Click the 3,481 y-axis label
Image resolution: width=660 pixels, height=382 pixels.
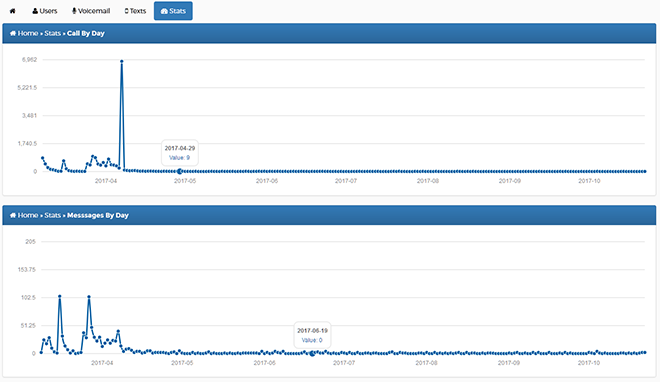coord(29,115)
